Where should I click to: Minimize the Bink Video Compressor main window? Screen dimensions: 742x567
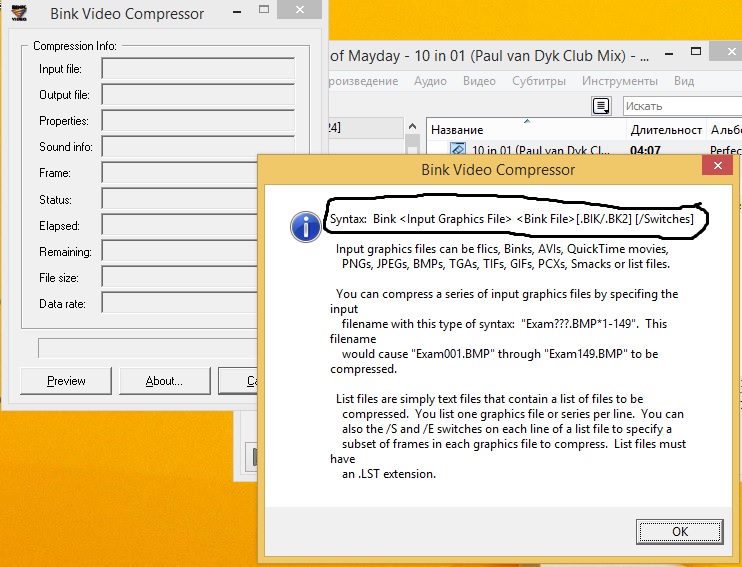[x=237, y=11]
